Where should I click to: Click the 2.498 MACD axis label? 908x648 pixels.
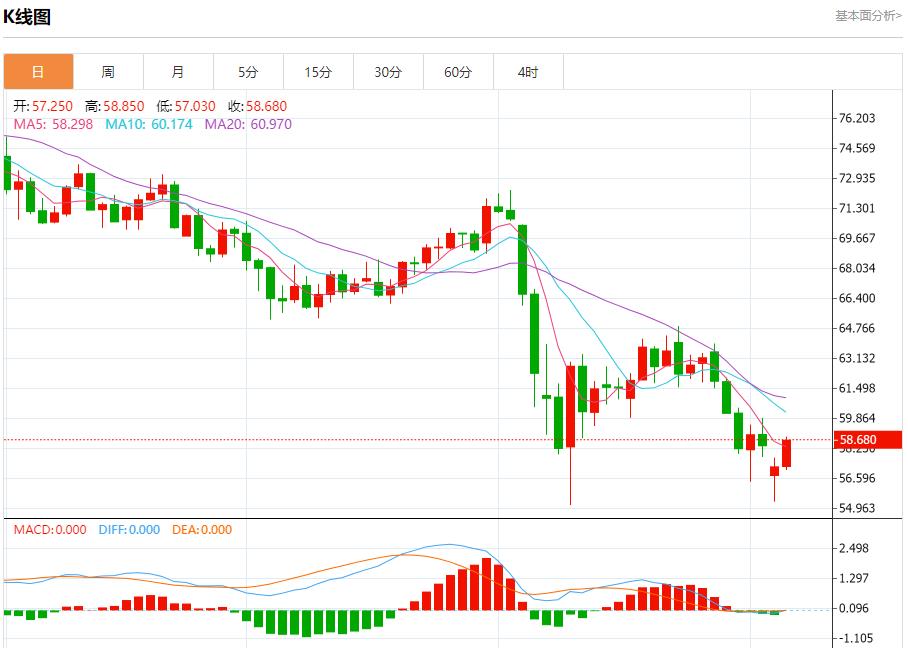(x=856, y=548)
